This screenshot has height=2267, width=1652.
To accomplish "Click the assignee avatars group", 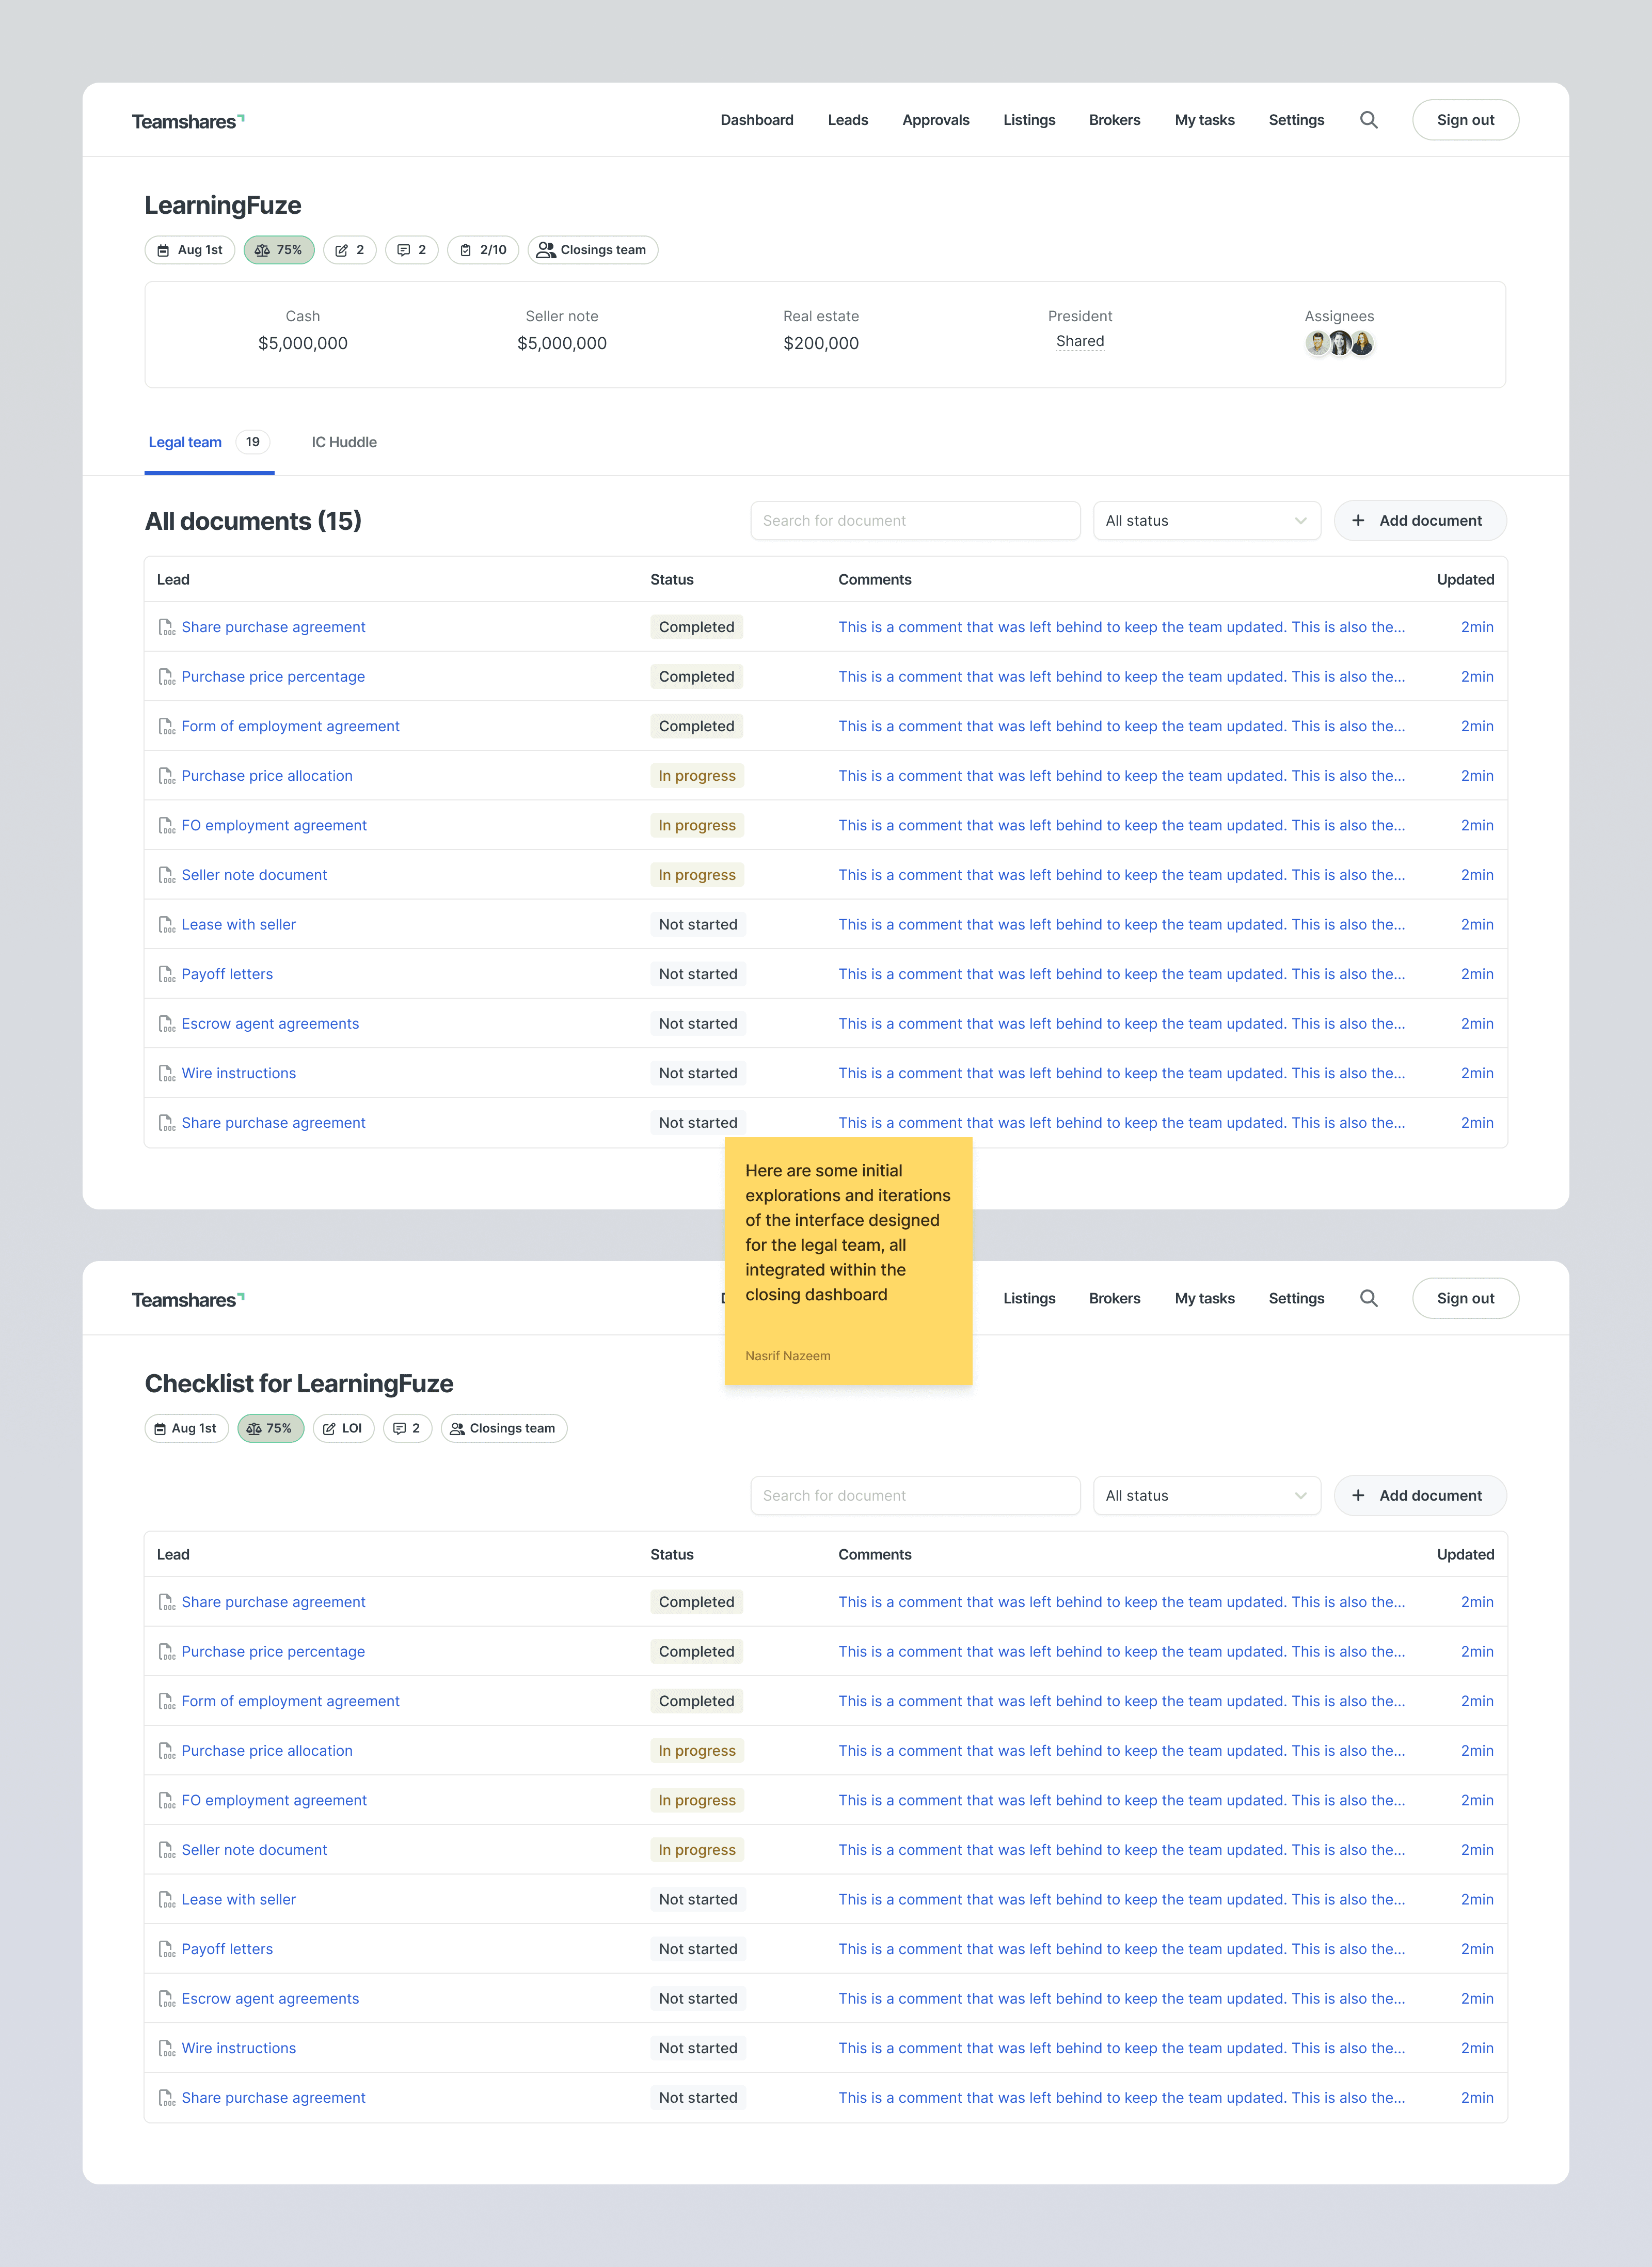I will tap(1339, 344).
